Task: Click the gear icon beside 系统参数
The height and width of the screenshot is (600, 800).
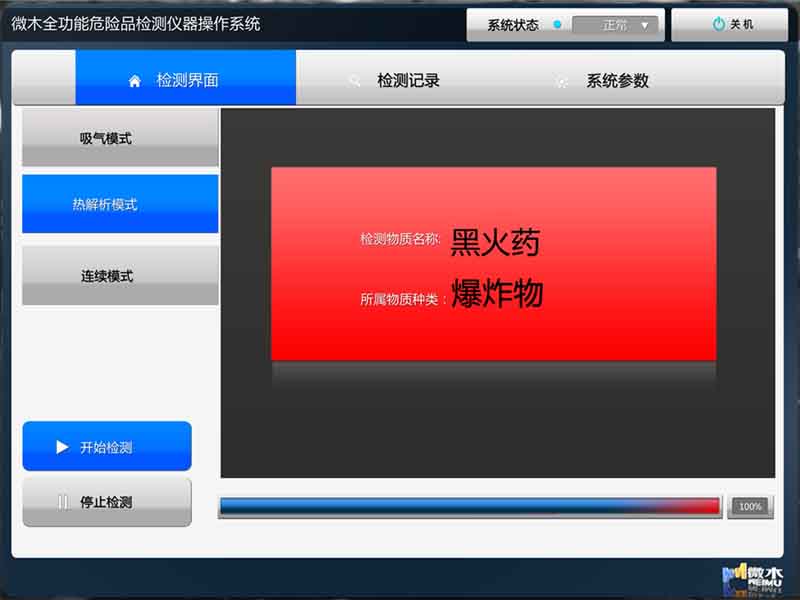Action: [x=562, y=82]
